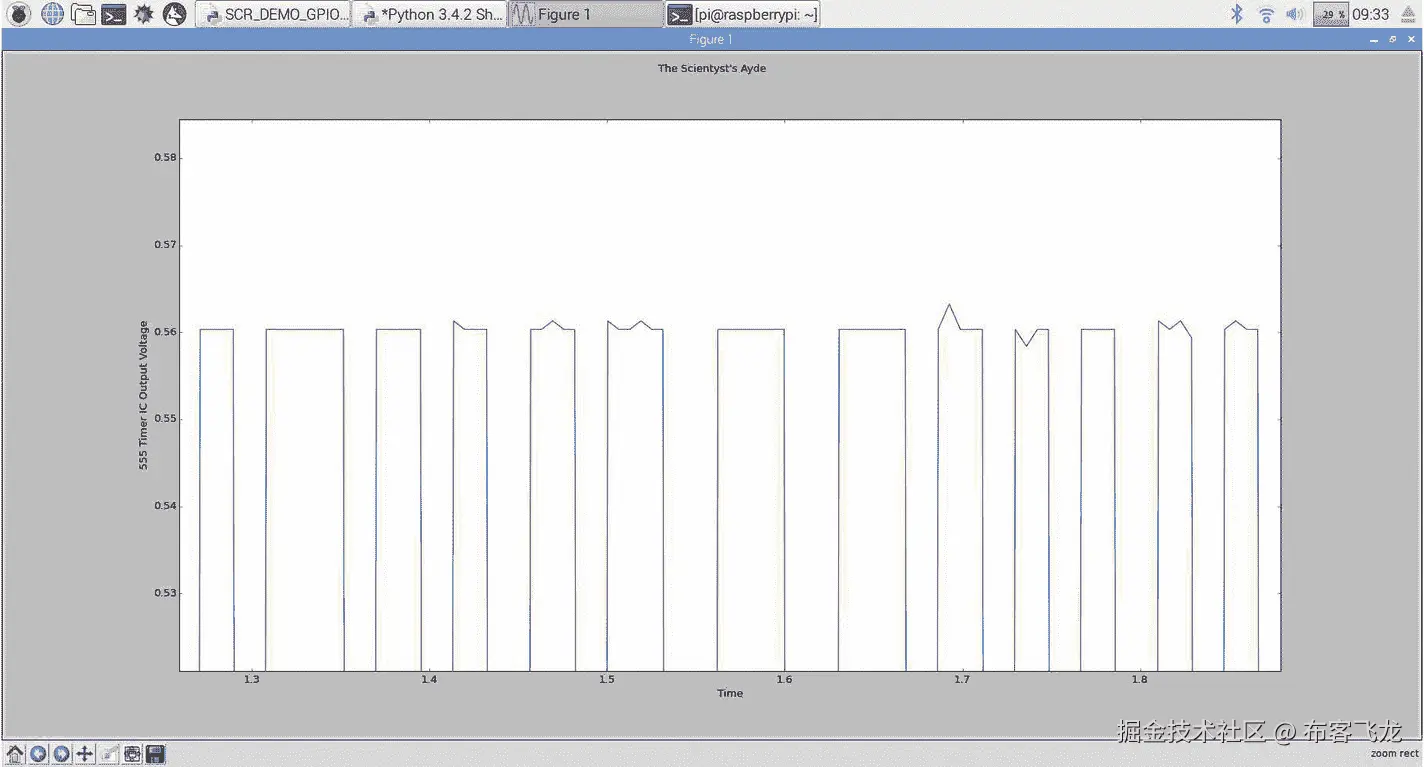Click the Back navigation arrow in Figure toolbar

click(37, 753)
